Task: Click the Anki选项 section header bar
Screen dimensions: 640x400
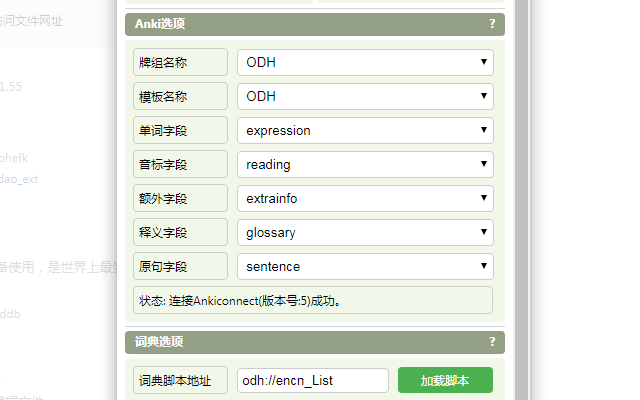Action: (x=315, y=24)
